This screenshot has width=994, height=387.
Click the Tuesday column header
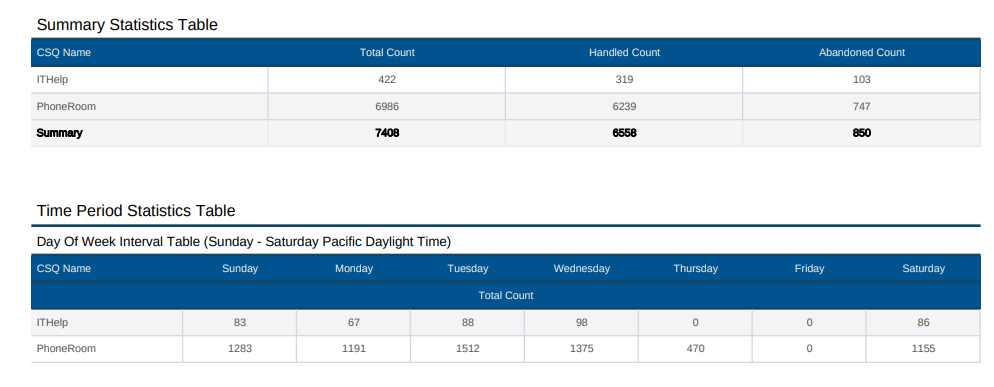[x=468, y=268]
